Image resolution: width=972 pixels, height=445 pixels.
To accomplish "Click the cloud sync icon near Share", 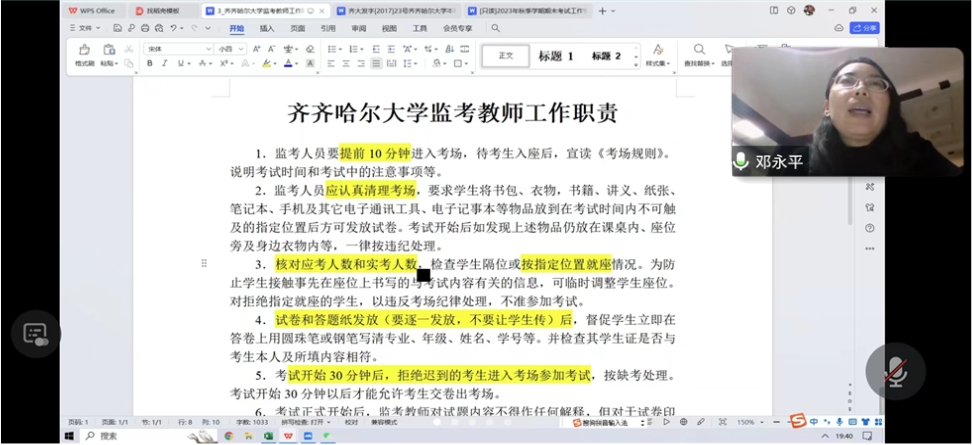I will pos(839,29).
